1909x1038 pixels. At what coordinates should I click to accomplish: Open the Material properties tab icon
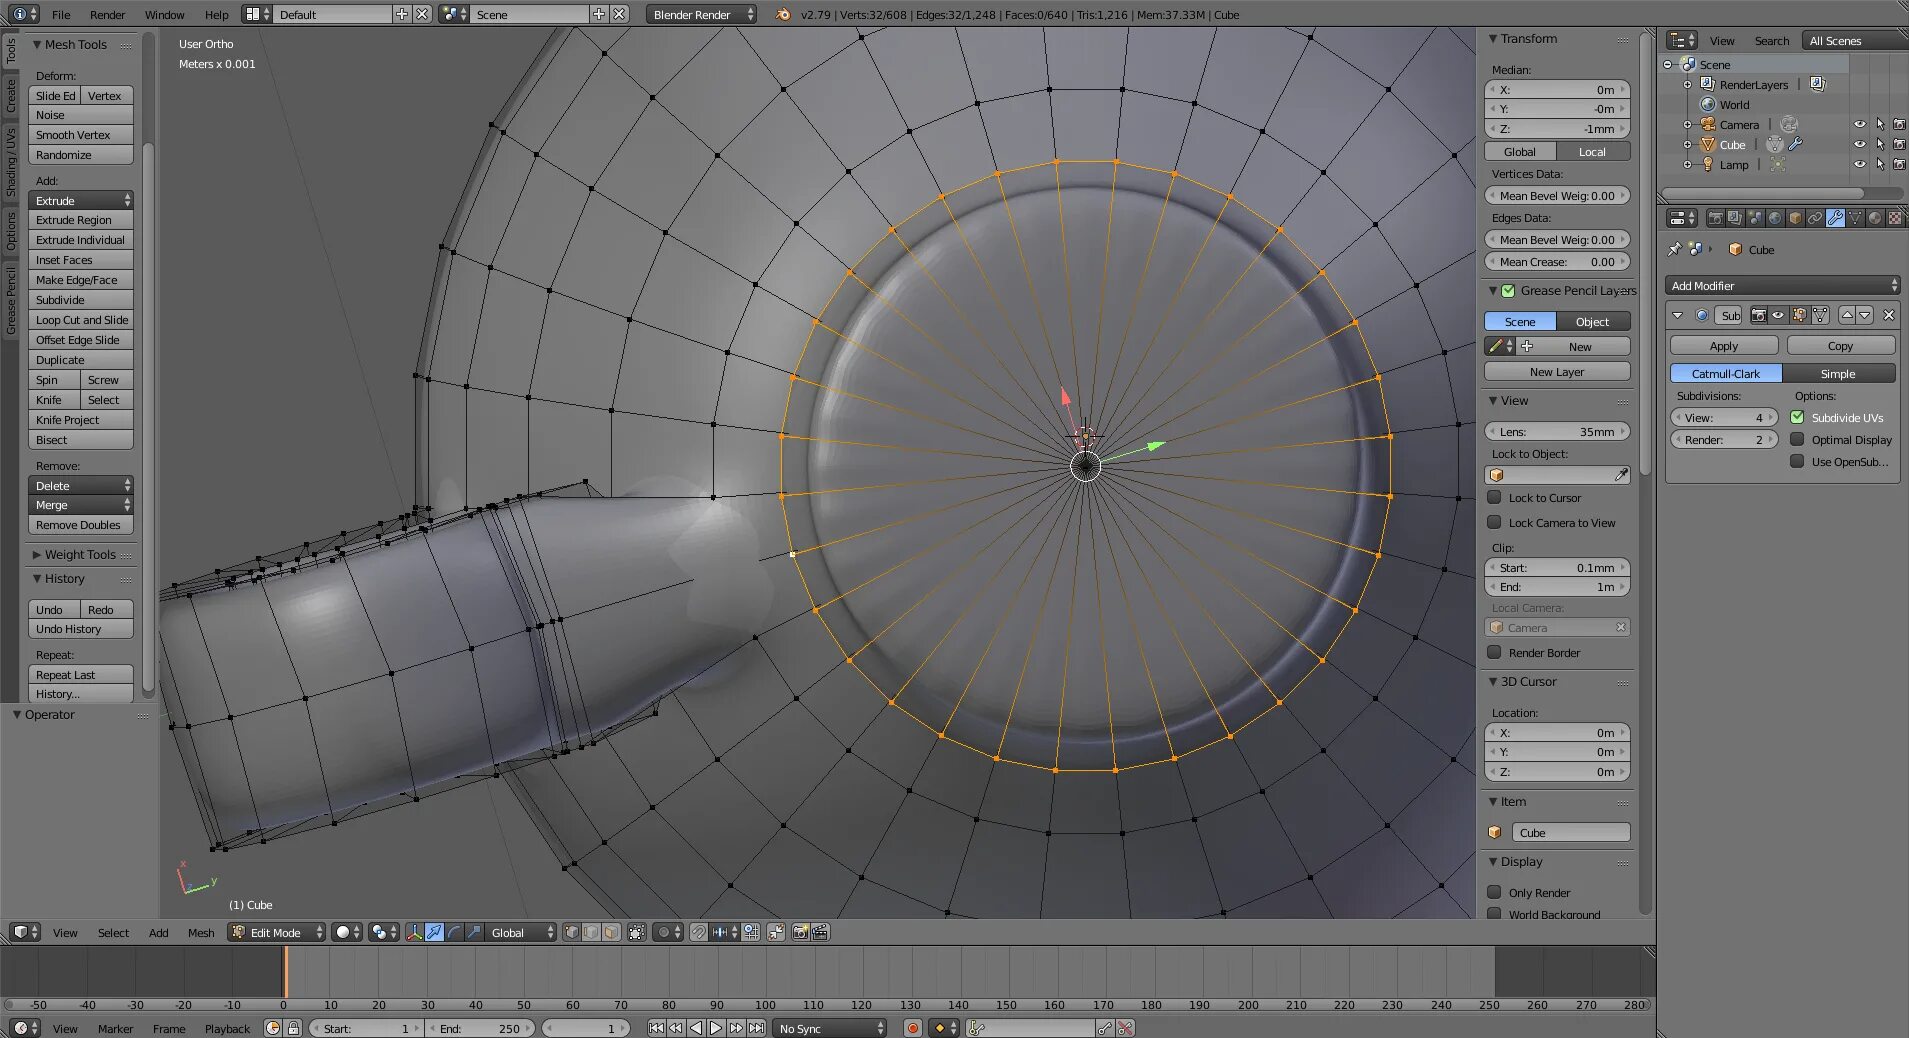[x=1875, y=218]
